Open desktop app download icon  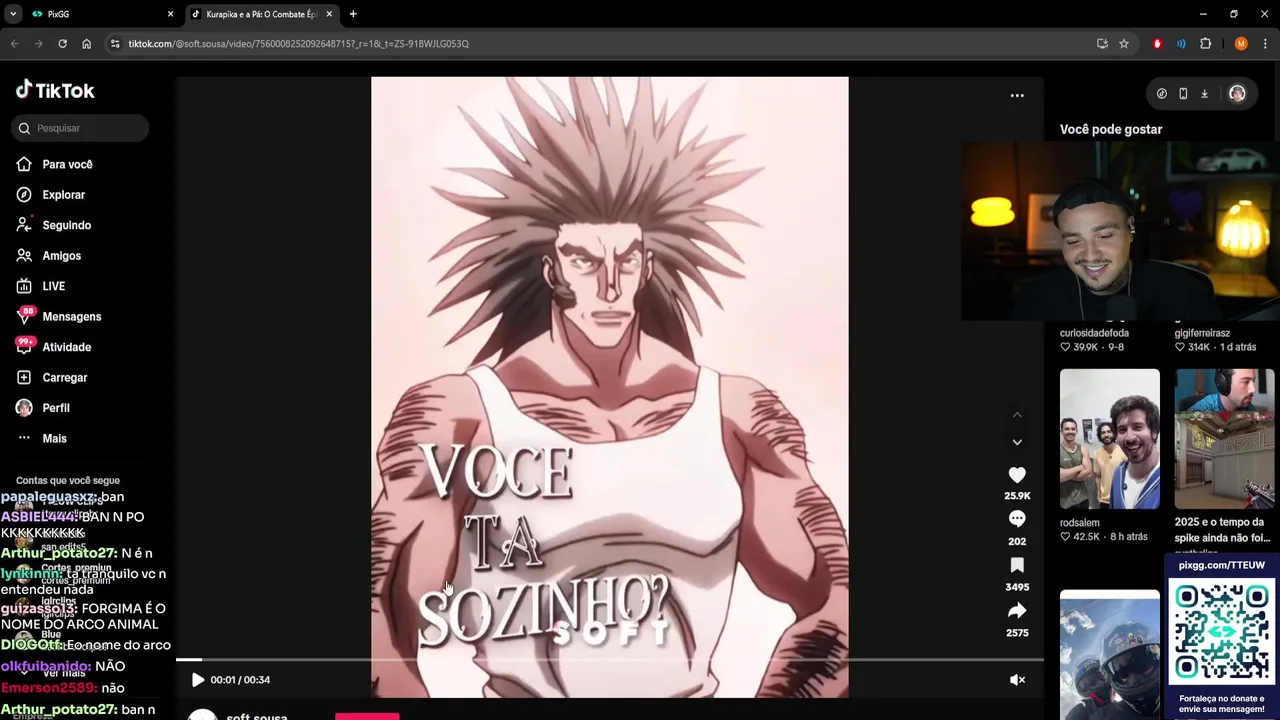[1204, 94]
